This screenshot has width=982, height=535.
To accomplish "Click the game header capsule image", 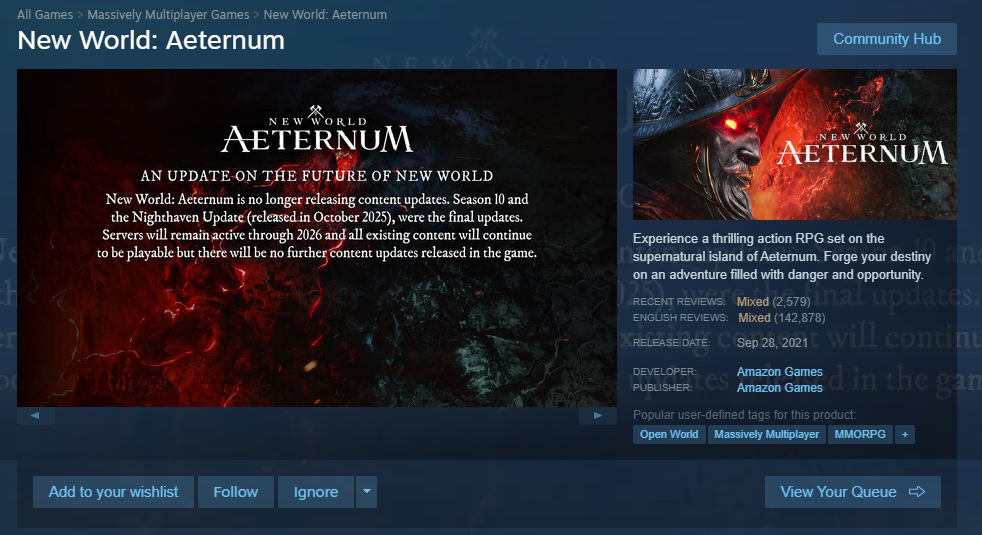I will pos(795,144).
